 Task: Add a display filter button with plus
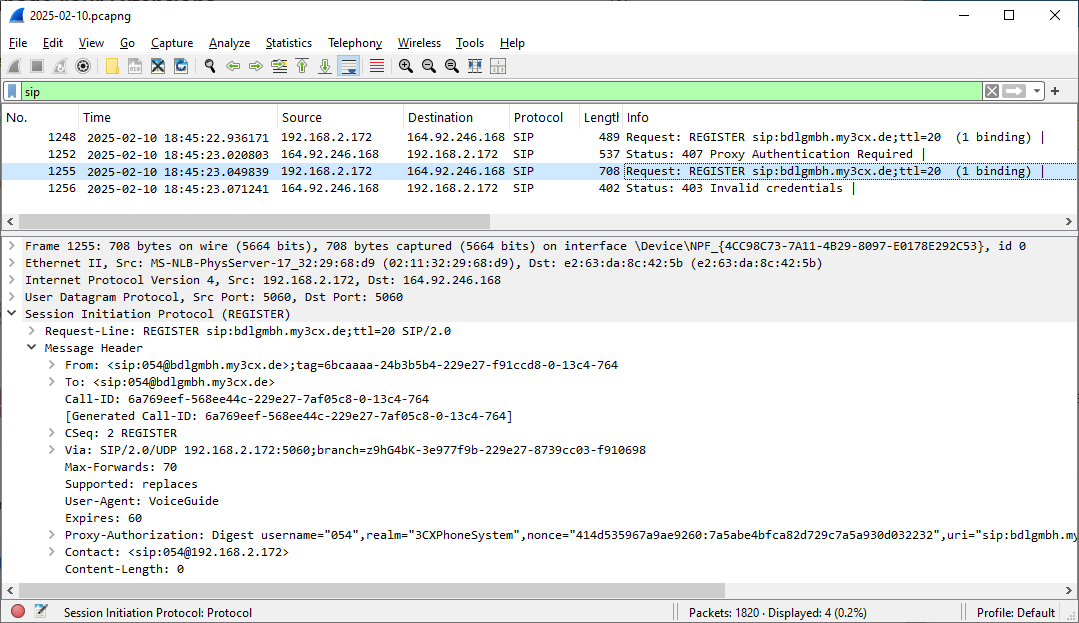click(1055, 91)
